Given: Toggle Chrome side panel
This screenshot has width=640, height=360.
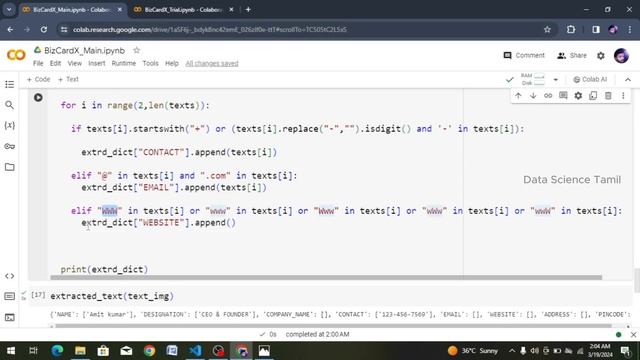Looking at the screenshot, I should pos(596,29).
